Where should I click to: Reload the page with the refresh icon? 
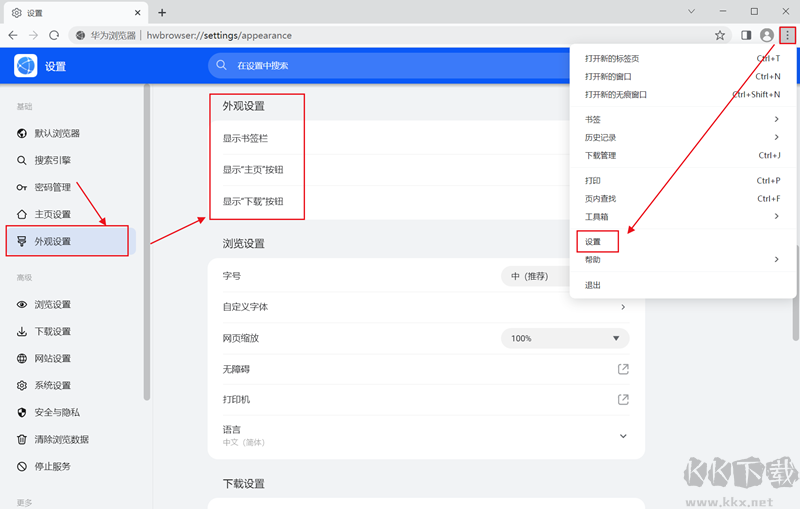tap(54, 35)
